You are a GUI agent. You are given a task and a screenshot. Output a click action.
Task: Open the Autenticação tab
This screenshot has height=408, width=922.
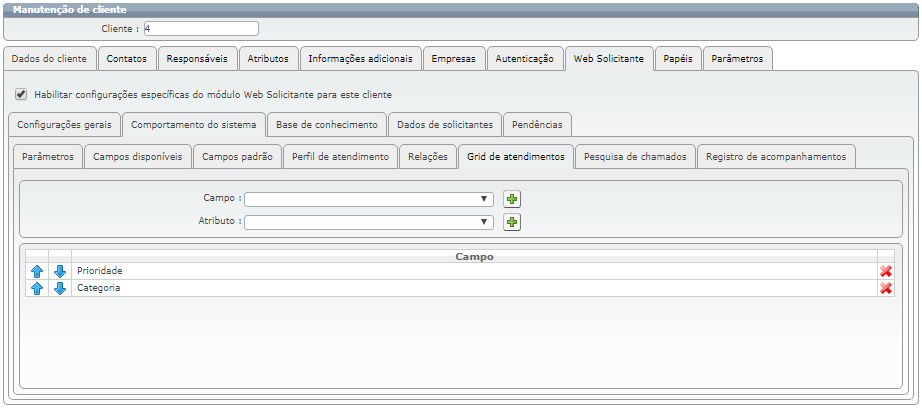pos(525,59)
